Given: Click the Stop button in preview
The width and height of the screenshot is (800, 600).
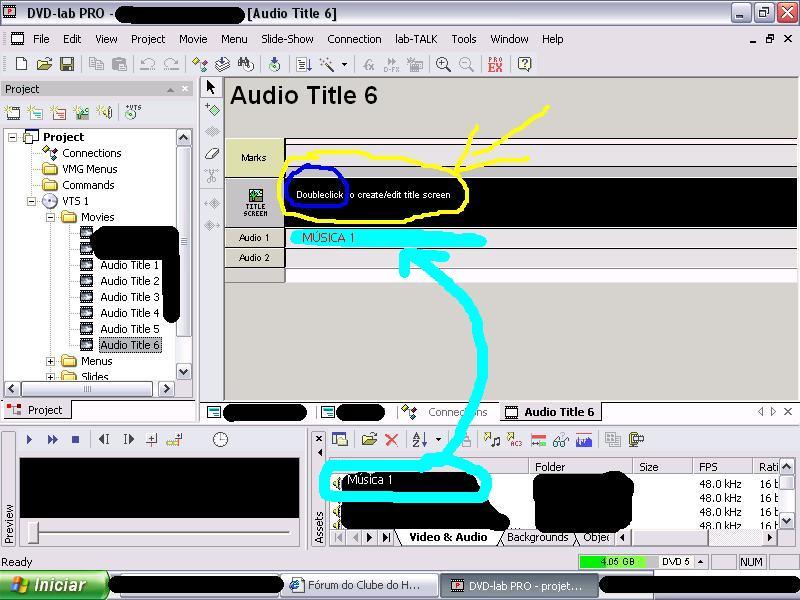Looking at the screenshot, I should [x=76, y=439].
